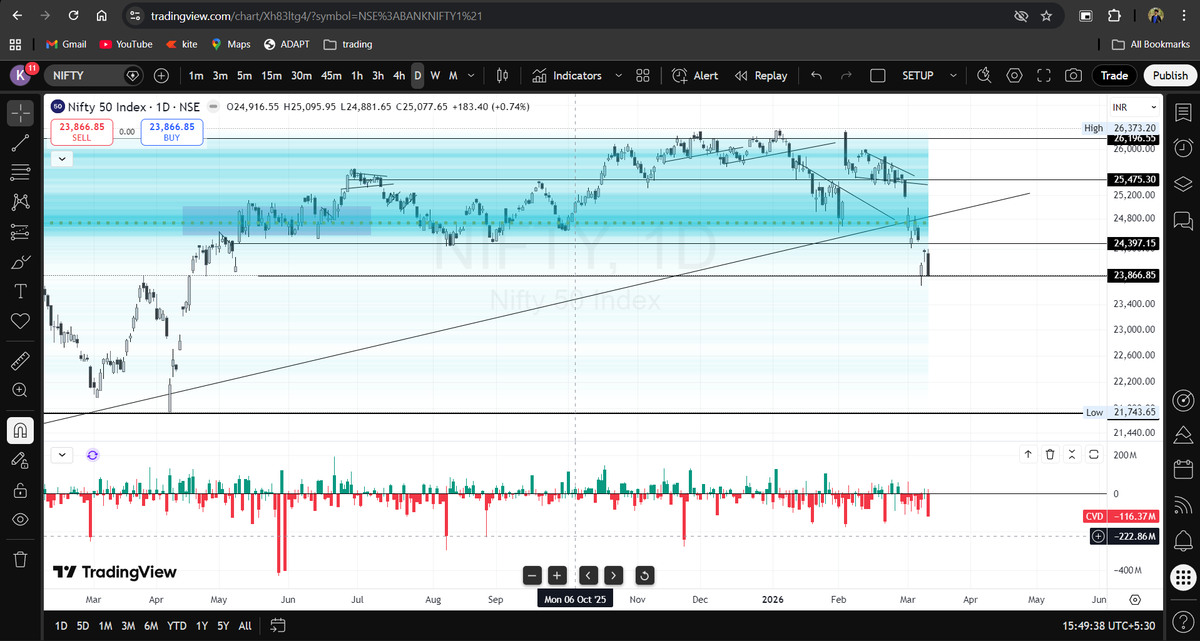Open the chats panel in right sidebar

pos(1184,220)
